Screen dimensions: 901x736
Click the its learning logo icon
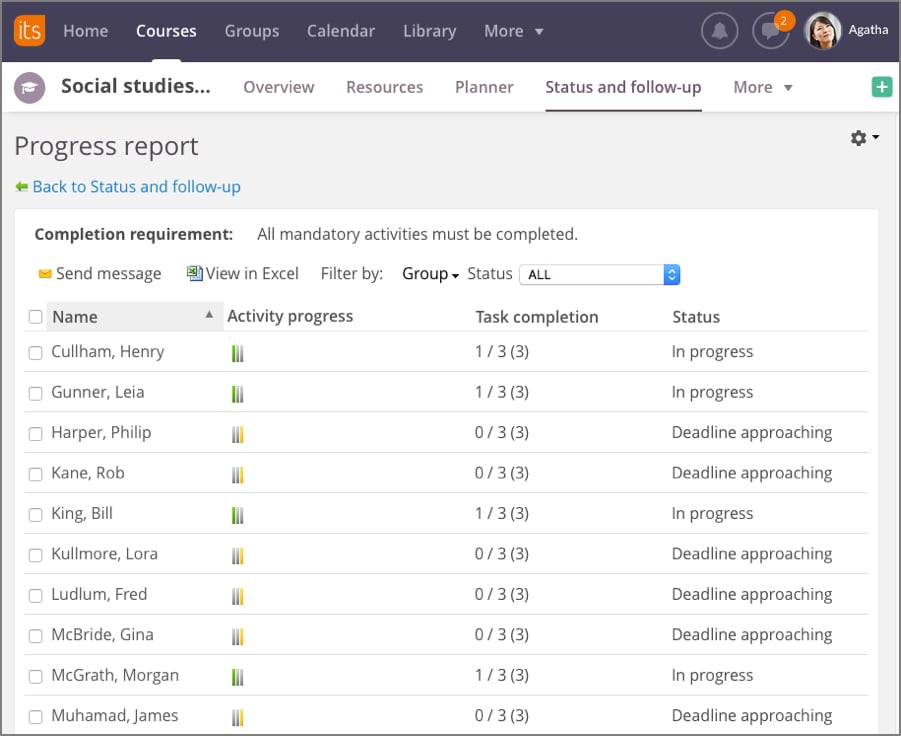(30, 31)
